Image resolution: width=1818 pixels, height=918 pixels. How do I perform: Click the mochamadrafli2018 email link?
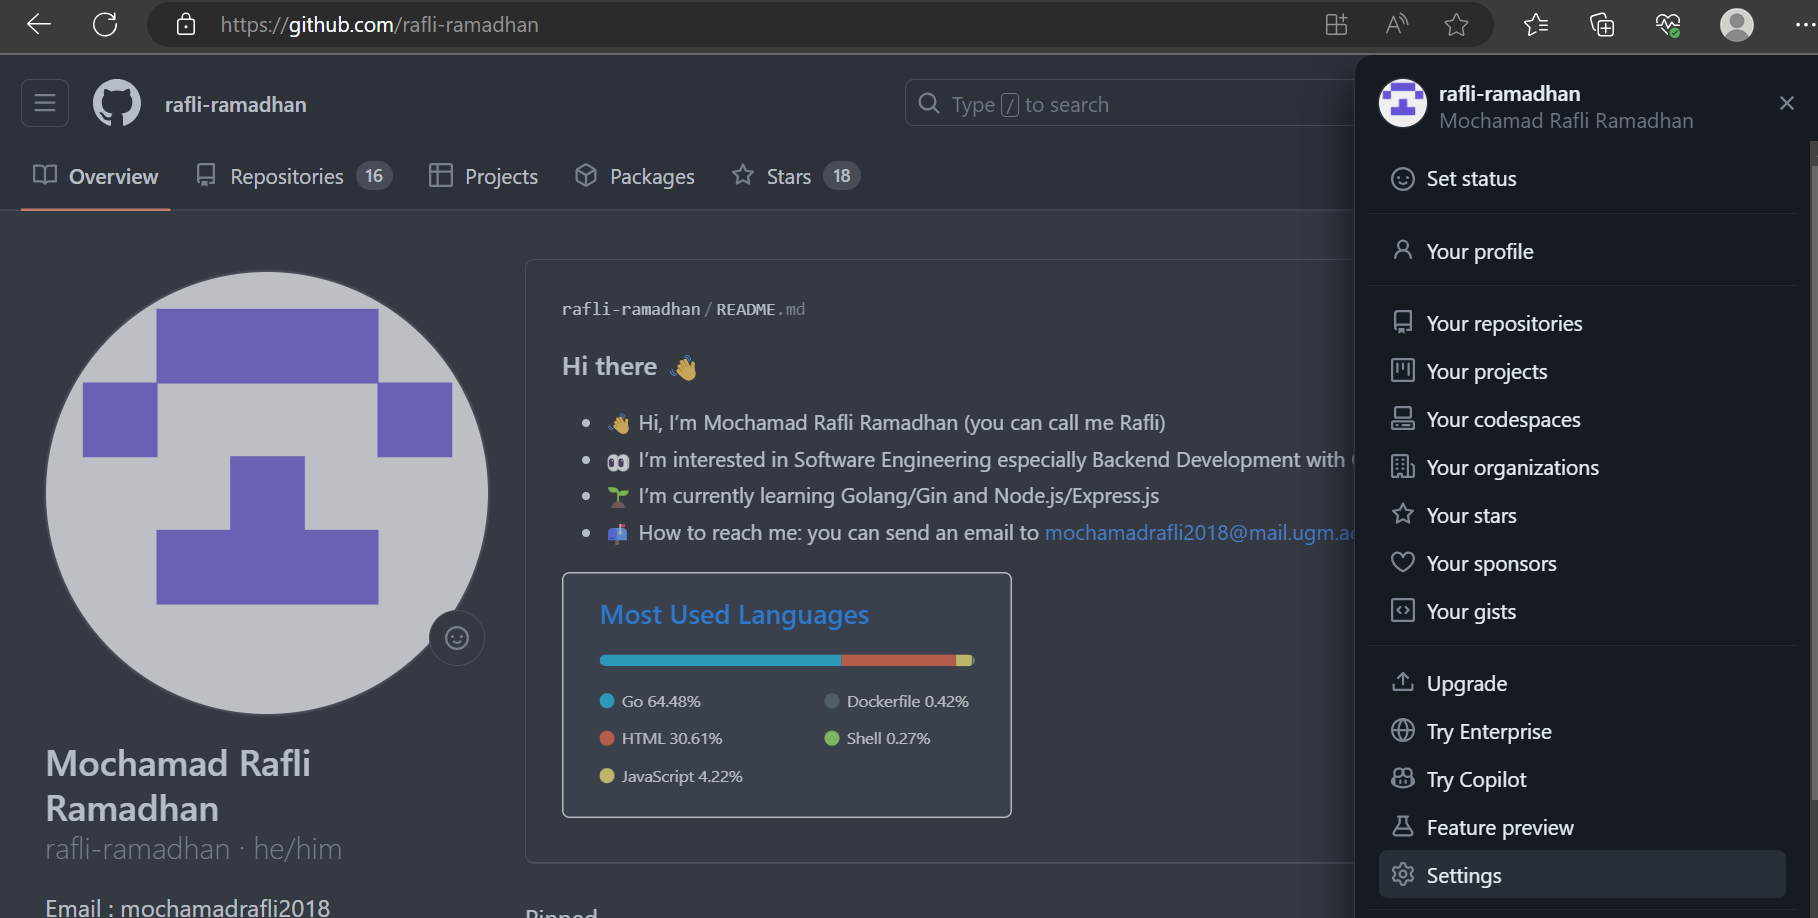click(1197, 533)
